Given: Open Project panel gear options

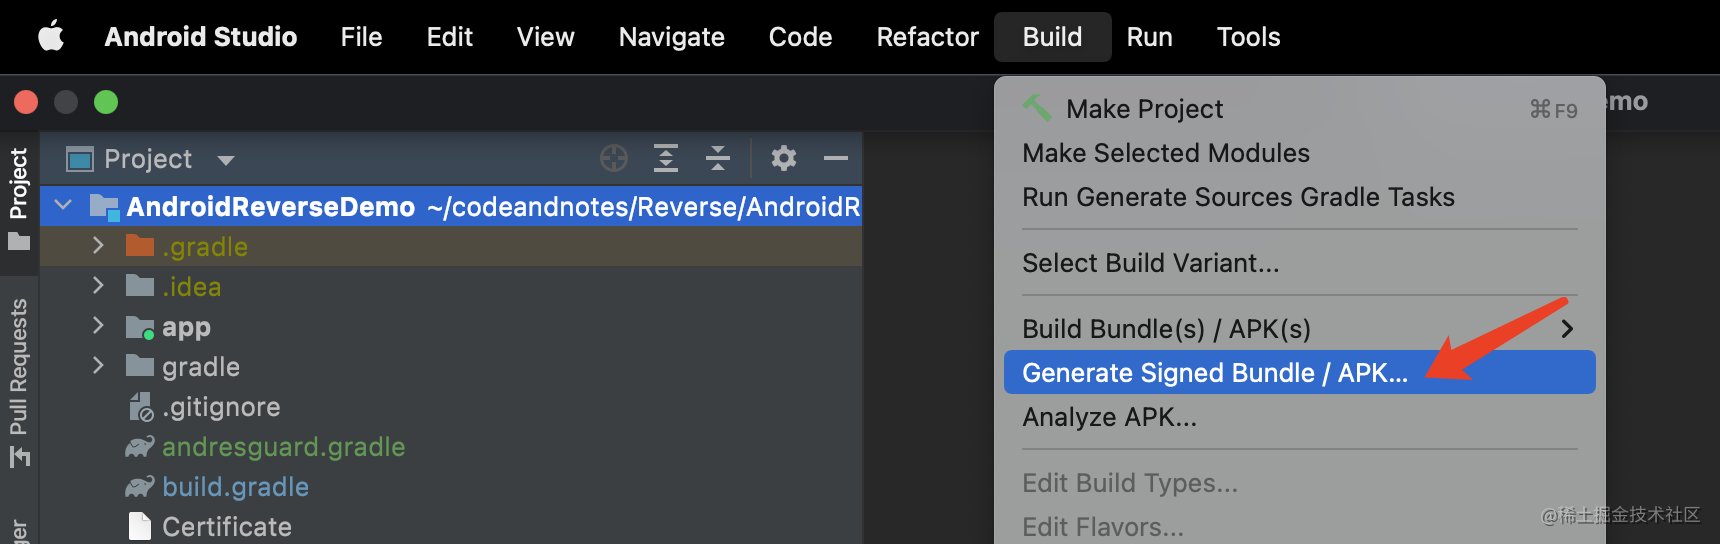Looking at the screenshot, I should click(x=784, y=158).
